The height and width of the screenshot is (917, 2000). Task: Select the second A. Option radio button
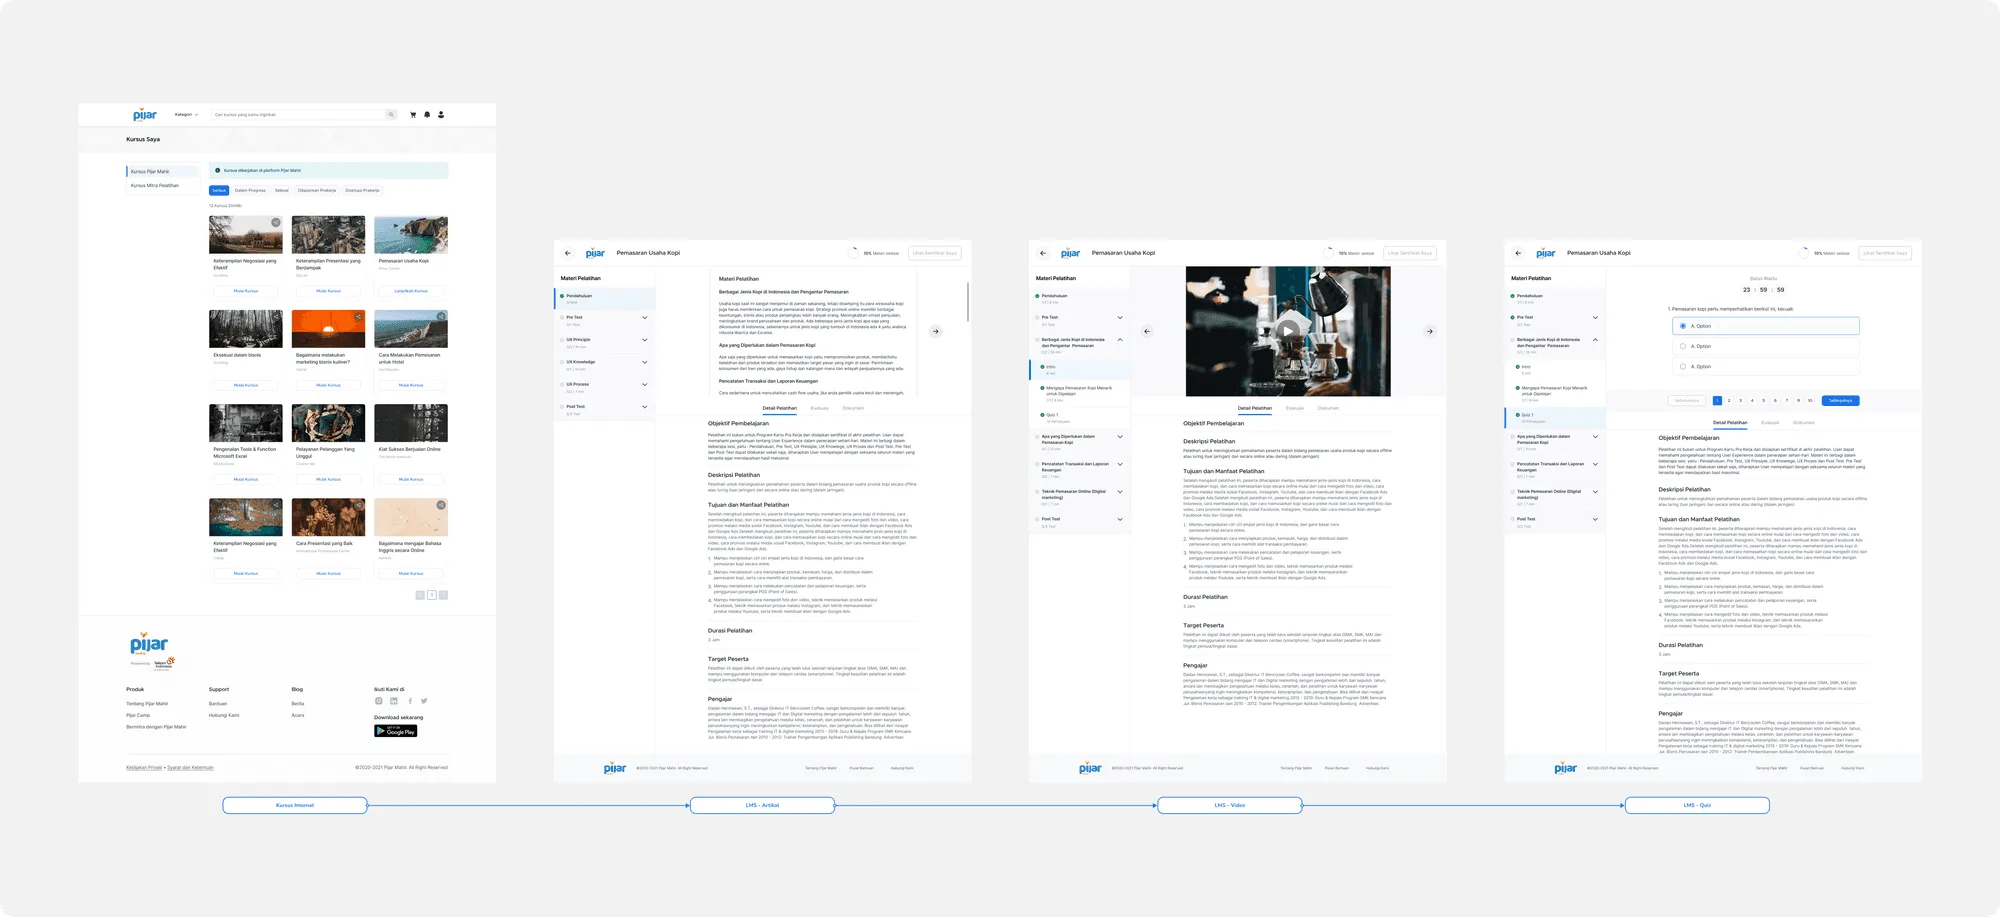1683,346
